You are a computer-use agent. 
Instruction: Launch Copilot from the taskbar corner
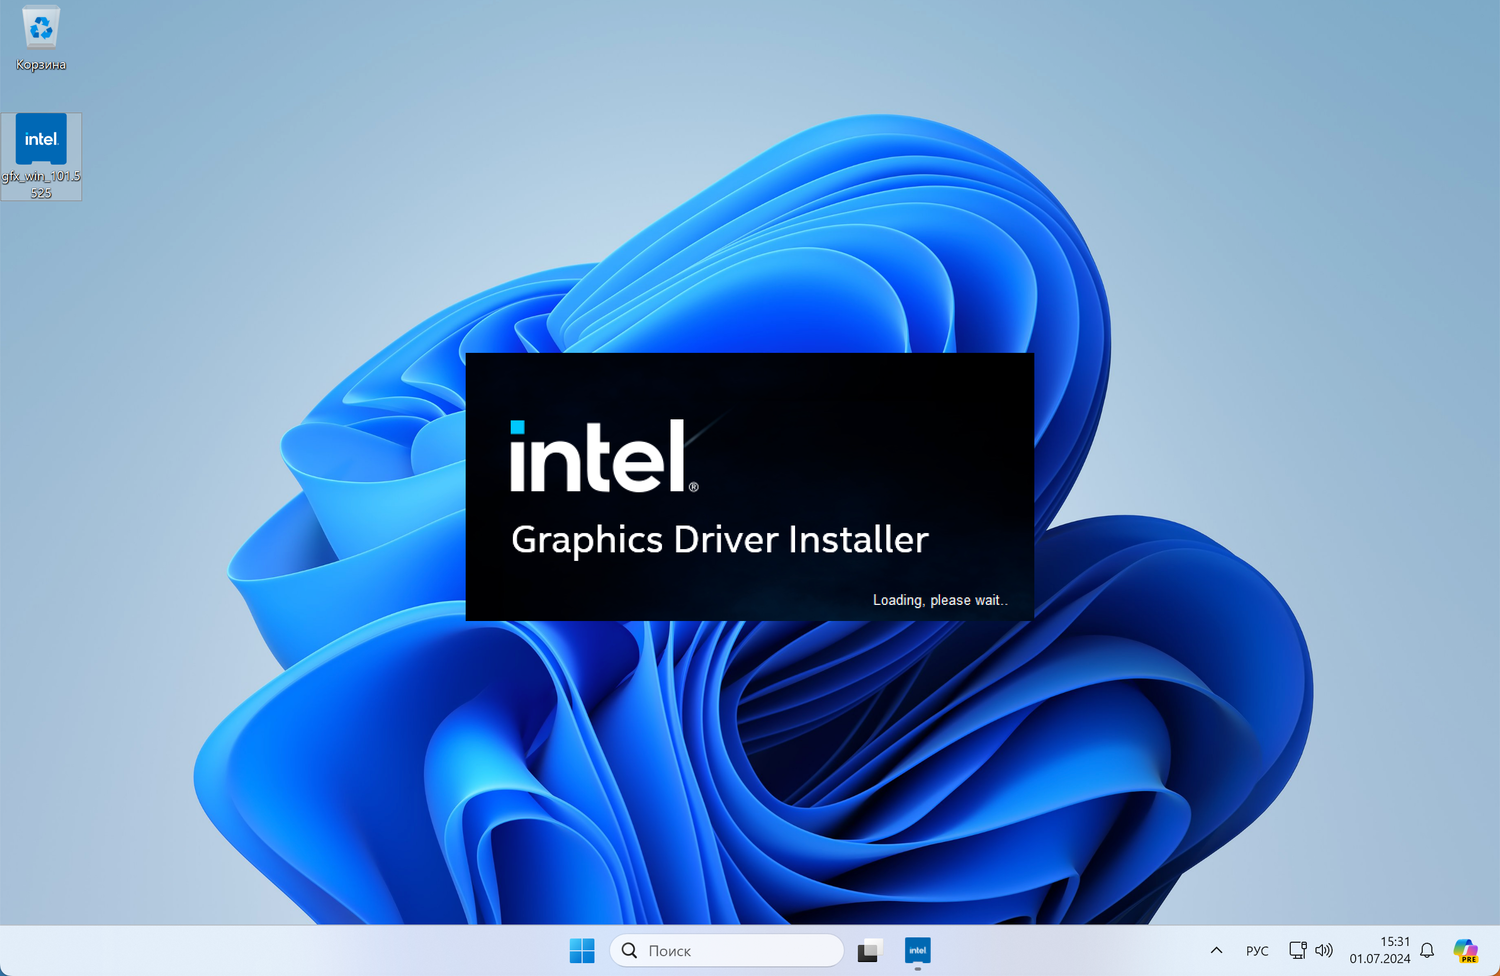pyautogui.click(x=1466, y=950)
